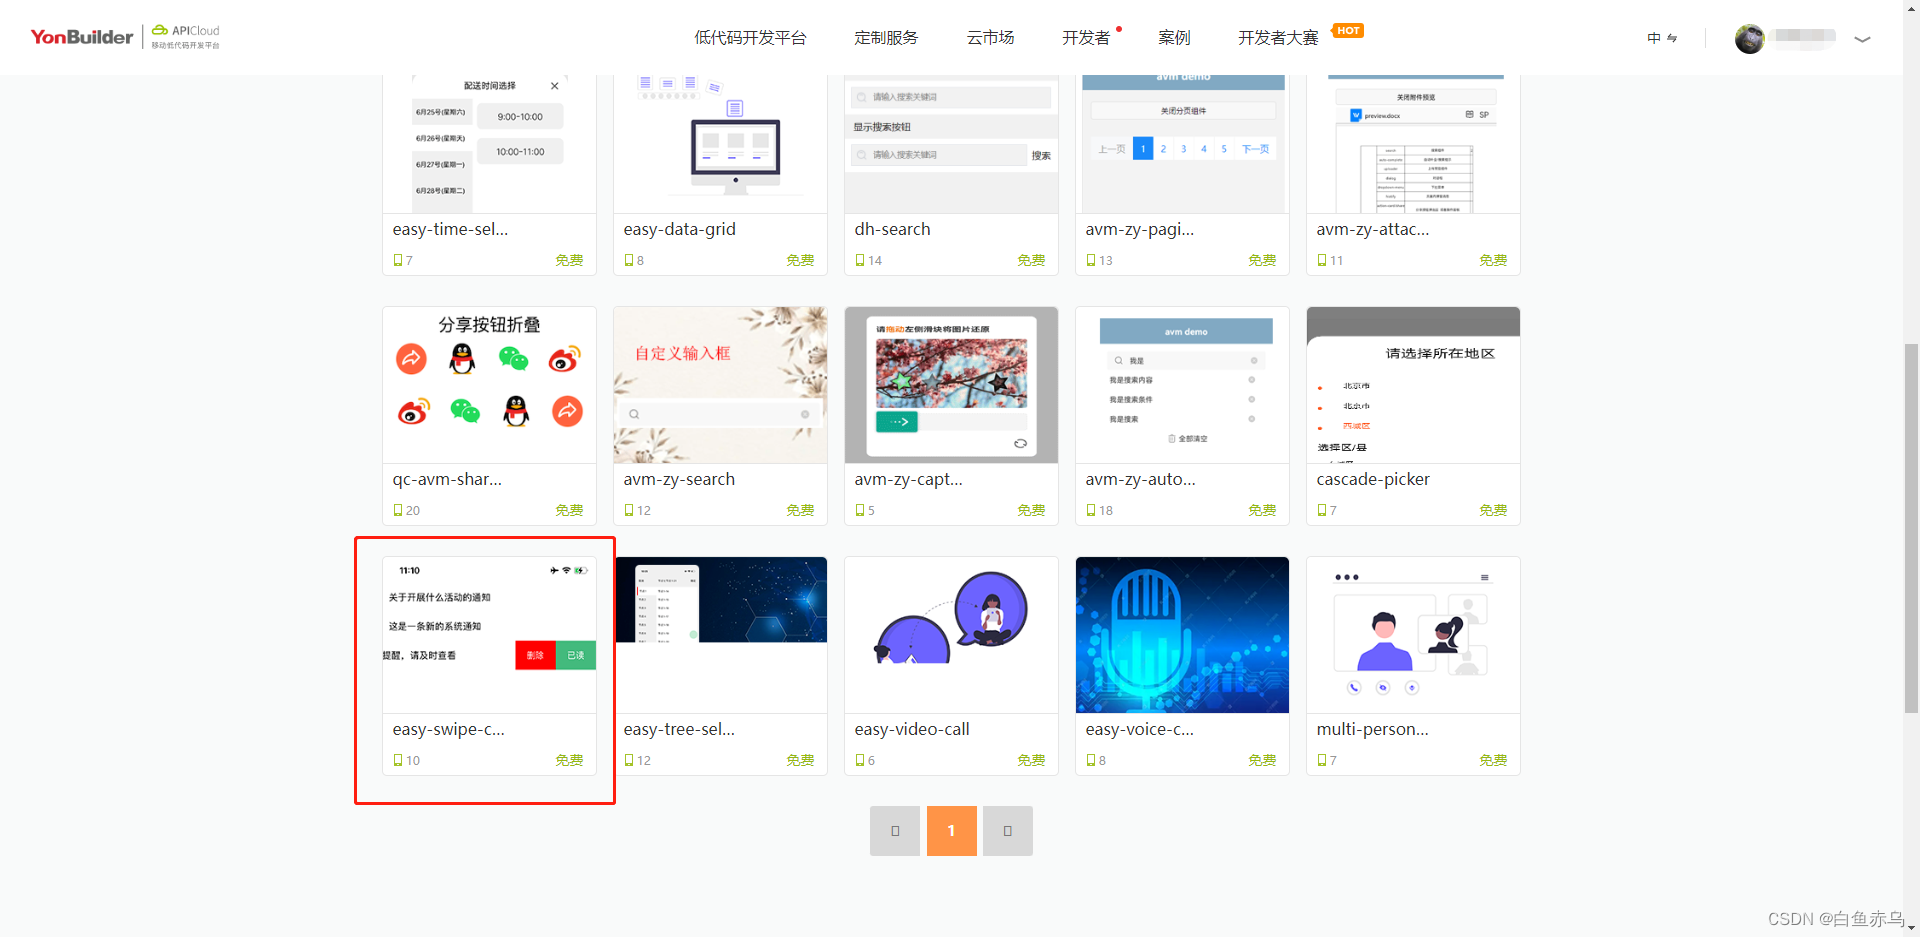Click the avm-zy-search title

679,479
